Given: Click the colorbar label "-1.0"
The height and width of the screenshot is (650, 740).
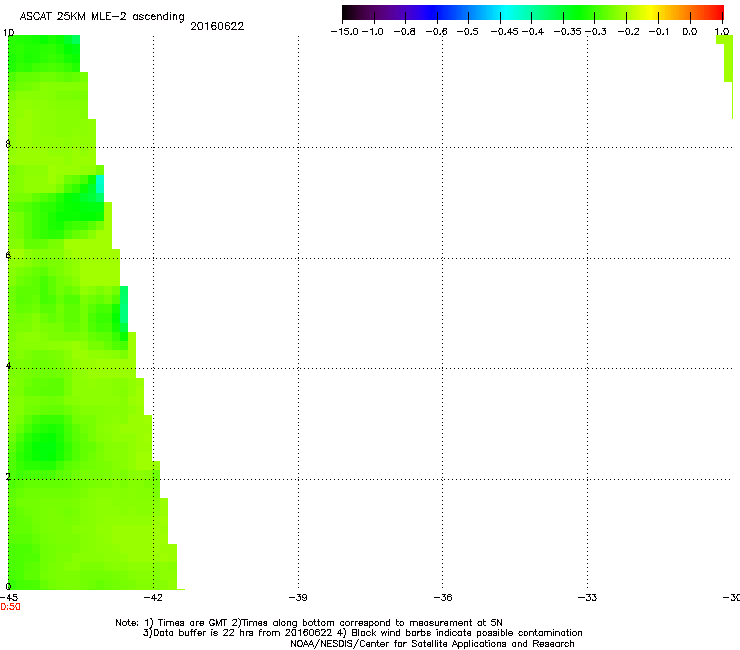Looking at the screenshot, I should [373, 32].
